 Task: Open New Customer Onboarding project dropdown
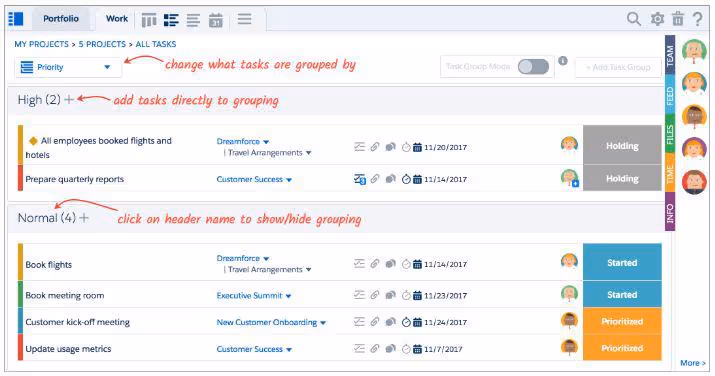tap(271, 323)
